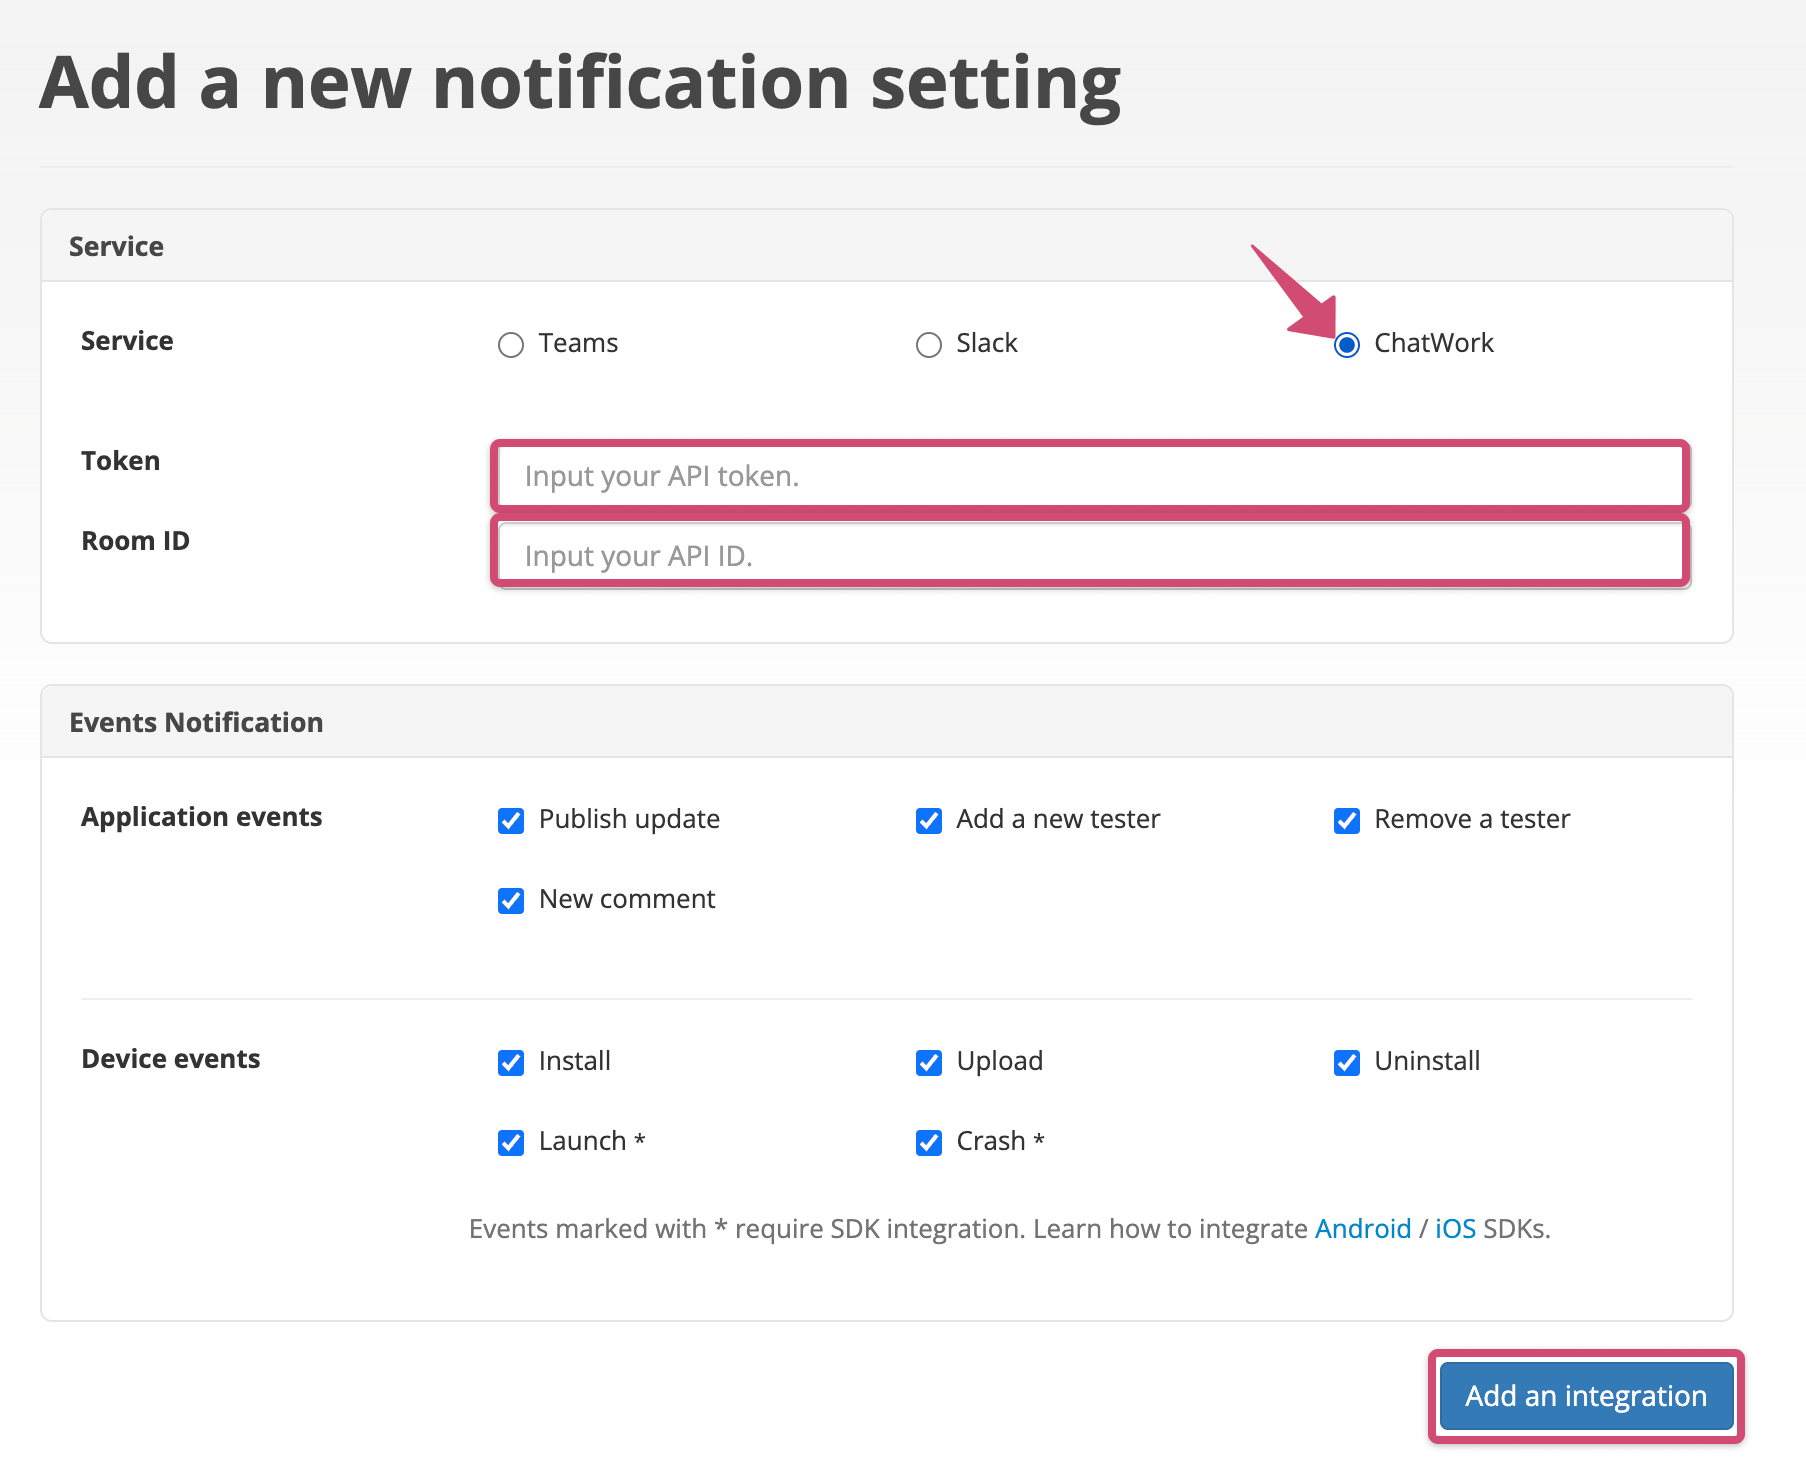This screenshot has width=1806, height=1461.
Task: Click the Room ID input field
Action: (1089, 555)
